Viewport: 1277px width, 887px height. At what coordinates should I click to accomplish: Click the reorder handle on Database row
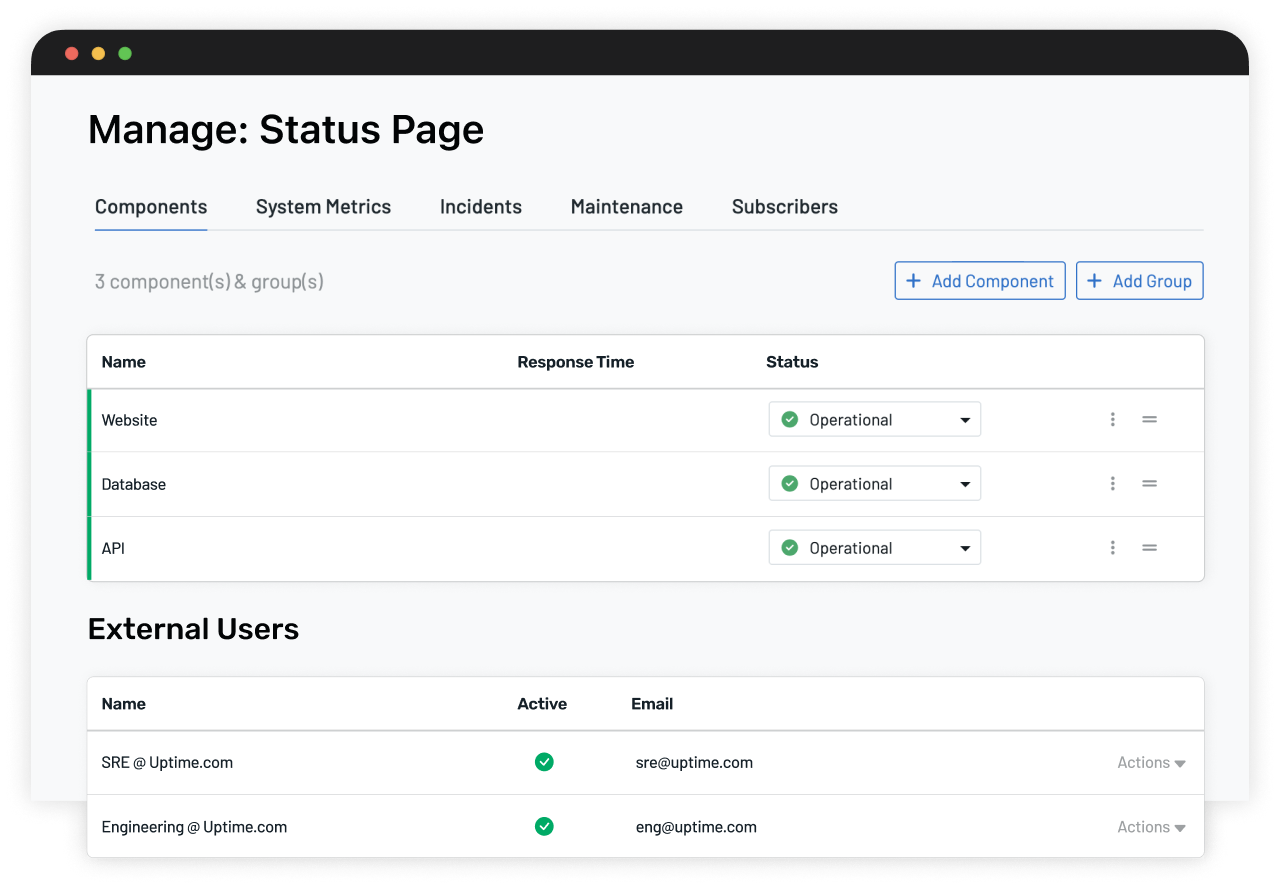coord(1150,484)
